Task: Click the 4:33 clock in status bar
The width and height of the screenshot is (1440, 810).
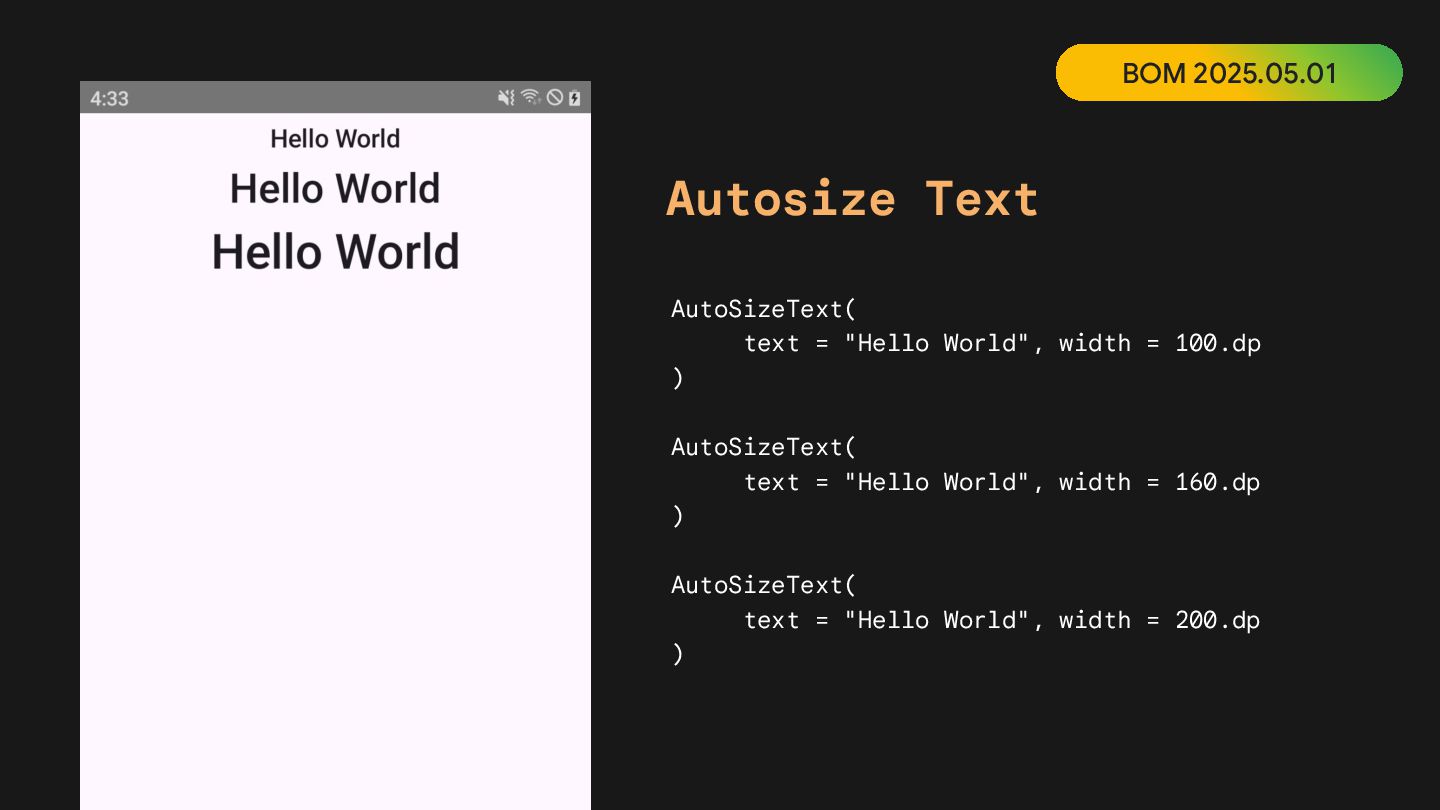Action: pyautogui.click(x=109, y=98)
